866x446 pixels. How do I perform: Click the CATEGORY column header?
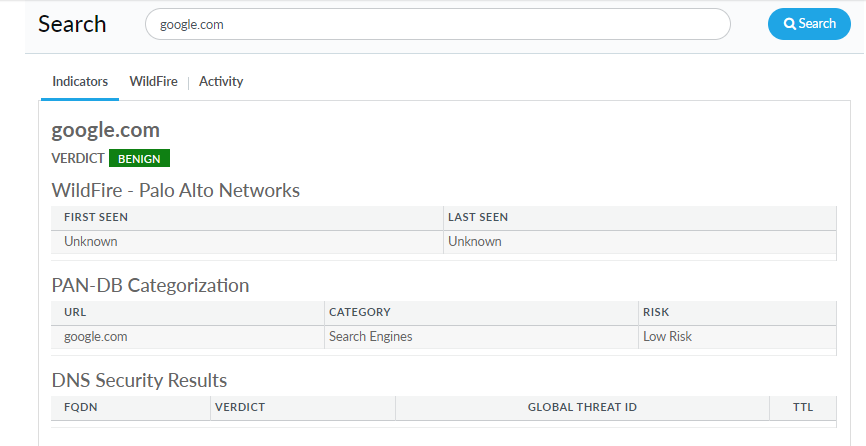click(359, 312)
